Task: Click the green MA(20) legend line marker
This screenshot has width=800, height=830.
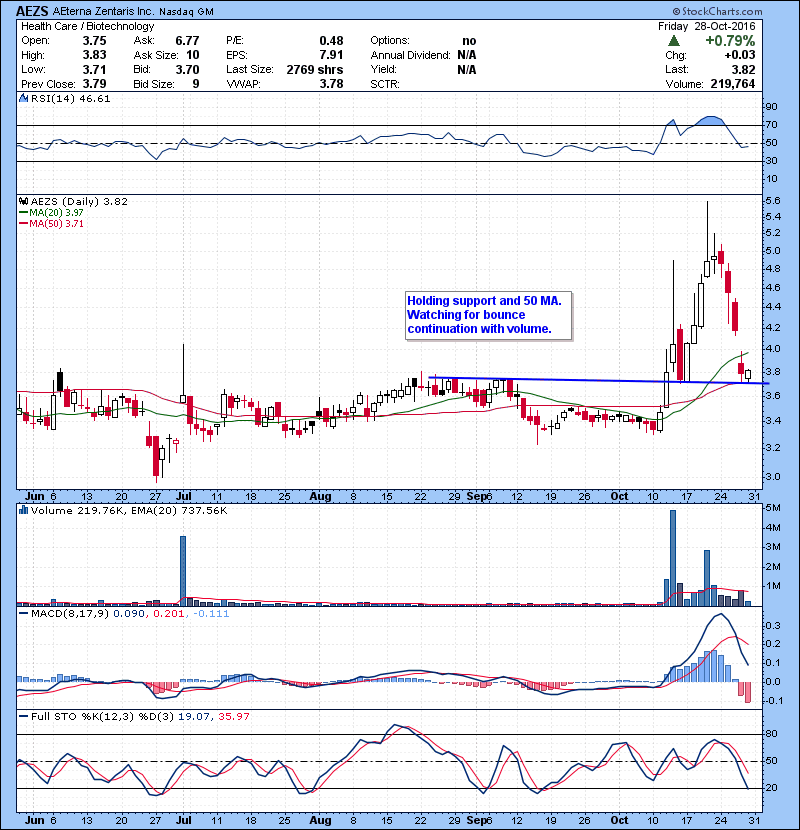Action: tap(23, 212)
